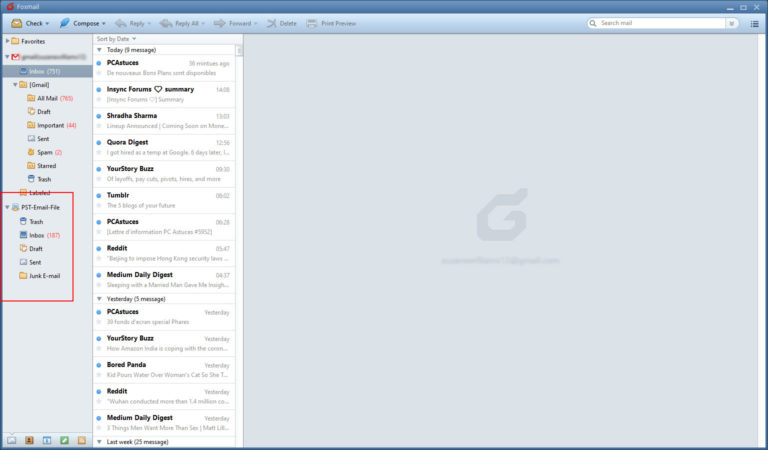Click the Gmail Sent folder icon

point(31,139)
